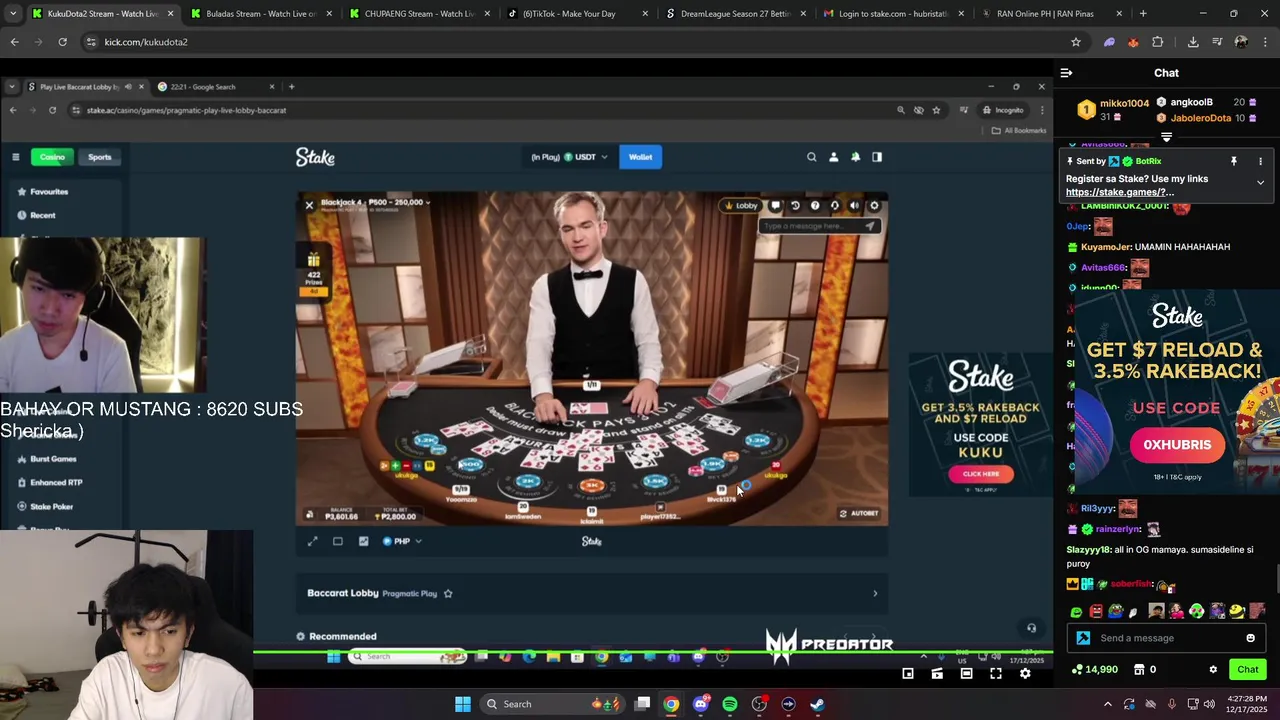Open blackjack game help question icon

(815, 206)
